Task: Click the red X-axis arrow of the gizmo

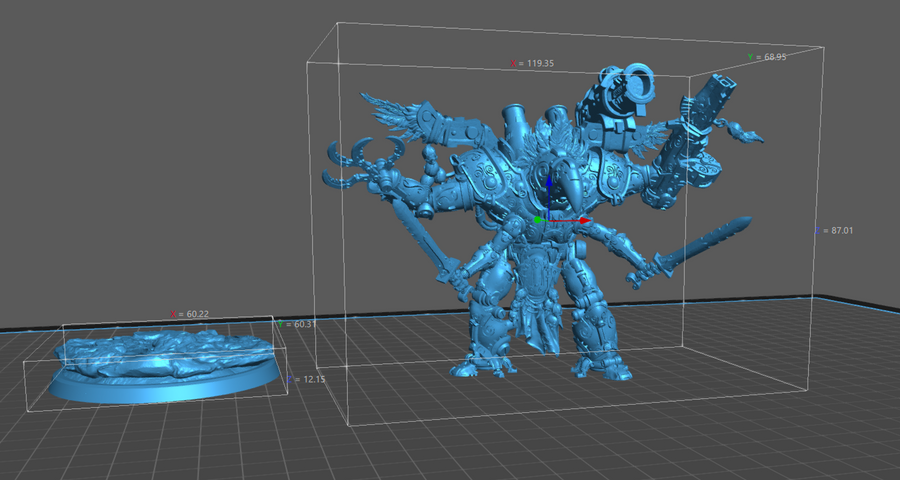Action: tap(582, 220)
